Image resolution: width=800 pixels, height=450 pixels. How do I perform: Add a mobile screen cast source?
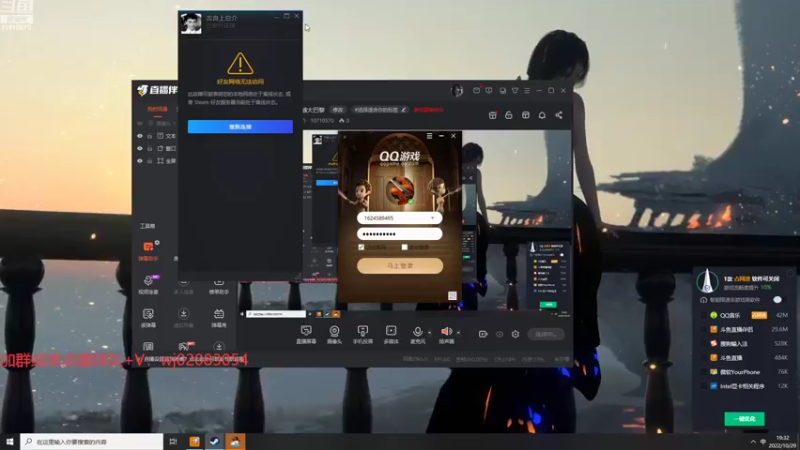(x=363, y=334)
